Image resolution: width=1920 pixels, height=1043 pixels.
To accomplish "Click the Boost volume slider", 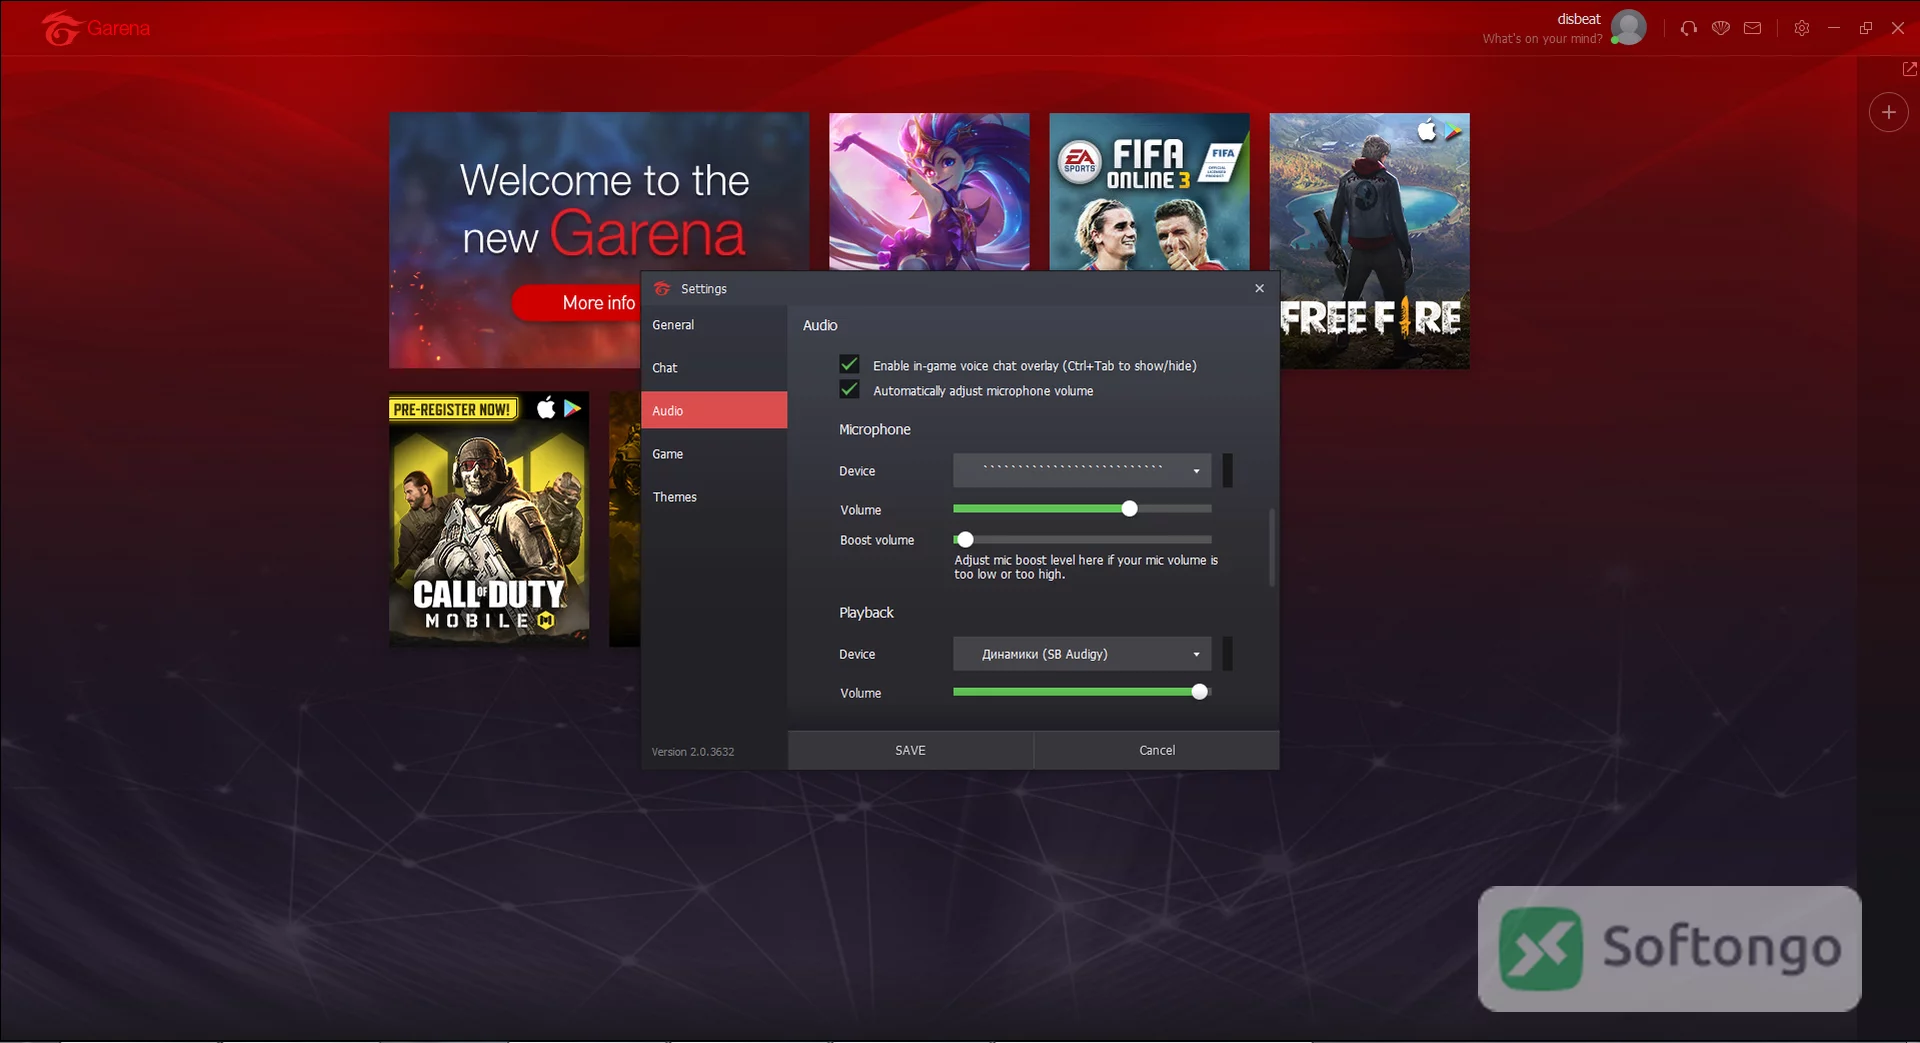I will [1082, 540].
